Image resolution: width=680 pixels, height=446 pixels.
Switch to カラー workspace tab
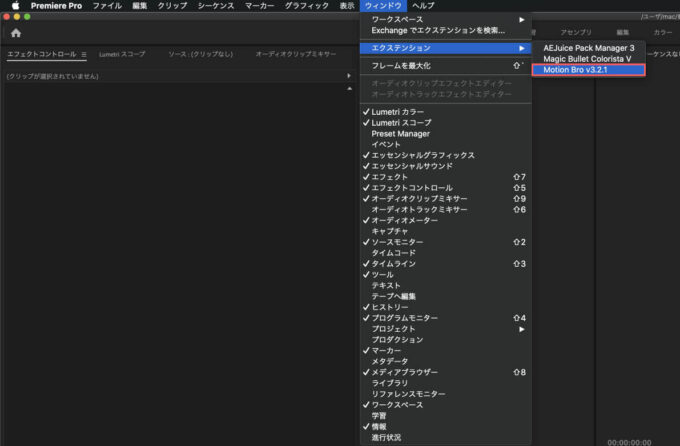[x=662, y=33]
